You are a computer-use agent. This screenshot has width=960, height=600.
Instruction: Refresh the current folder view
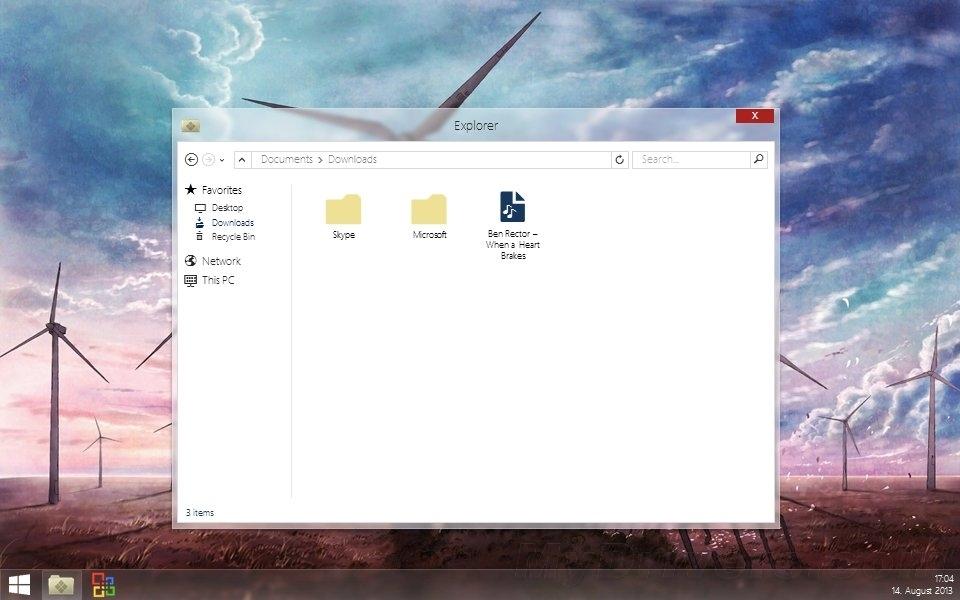coord(620,159)
